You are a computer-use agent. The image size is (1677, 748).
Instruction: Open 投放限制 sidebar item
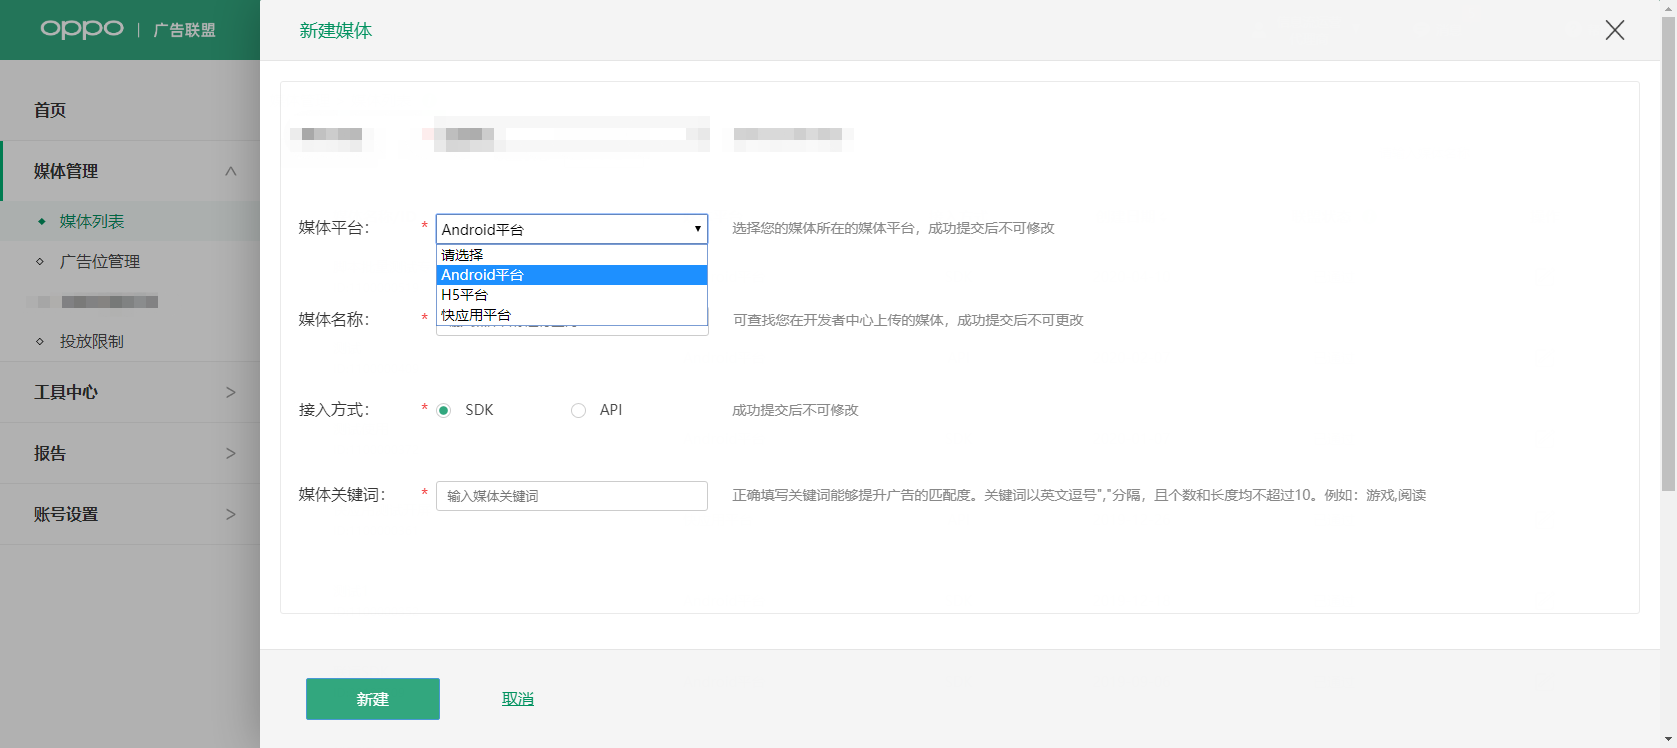(91, 341)
